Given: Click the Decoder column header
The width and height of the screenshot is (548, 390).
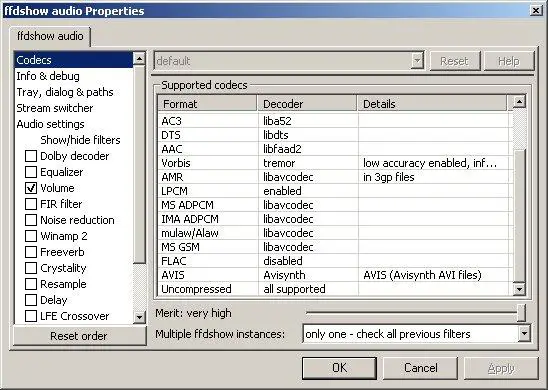Looking at the screenshot, I should click(307, 104).
